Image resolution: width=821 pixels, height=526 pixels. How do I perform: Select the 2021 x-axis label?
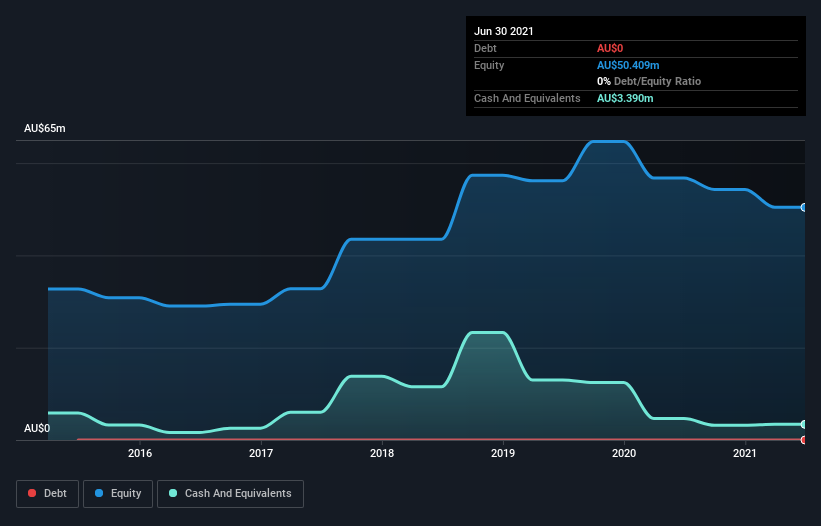coord(745,453)
